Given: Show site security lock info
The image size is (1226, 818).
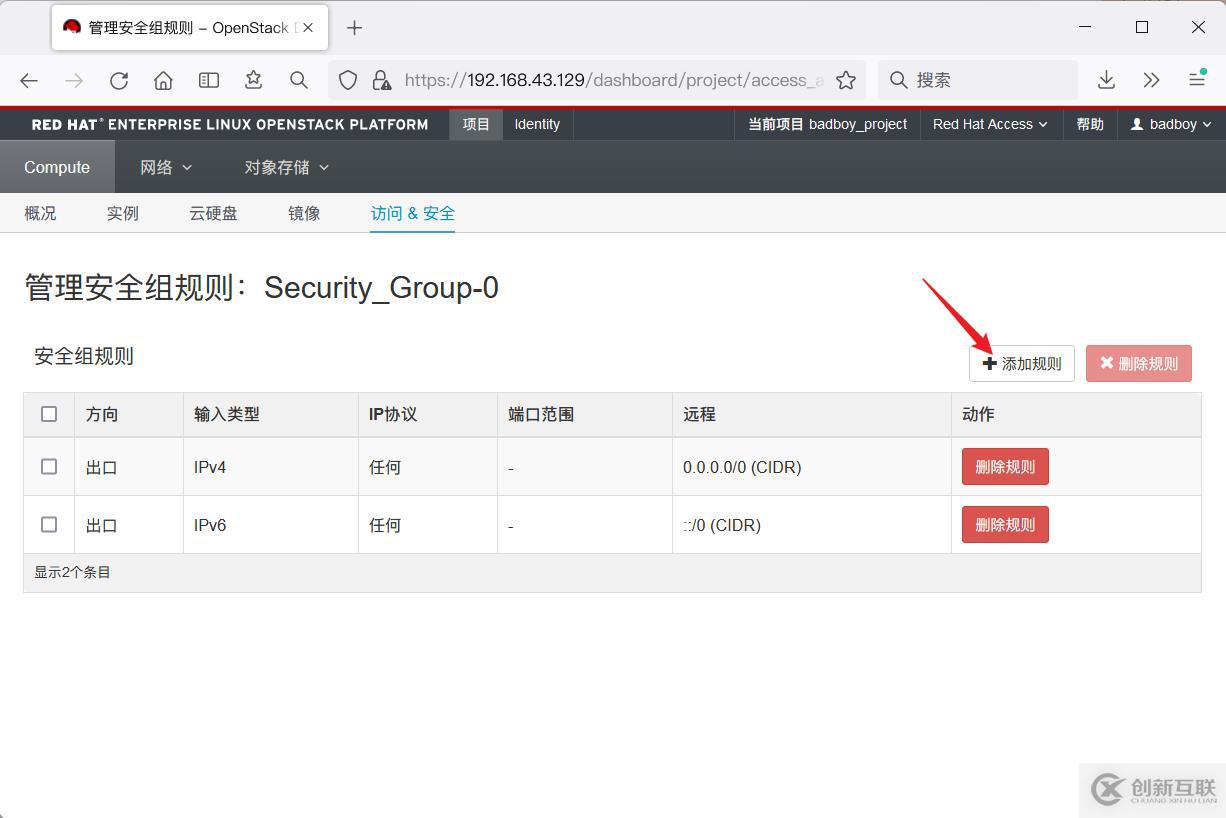Looking at the screenshot, I should click(381, 80).
